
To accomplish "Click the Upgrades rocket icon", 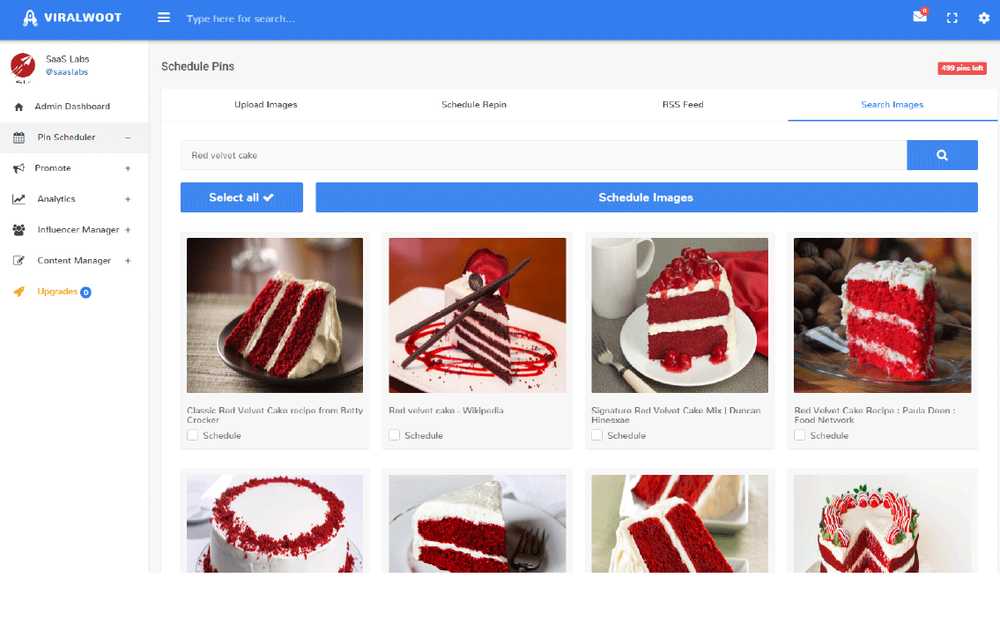I will click(x=19, y=292).
